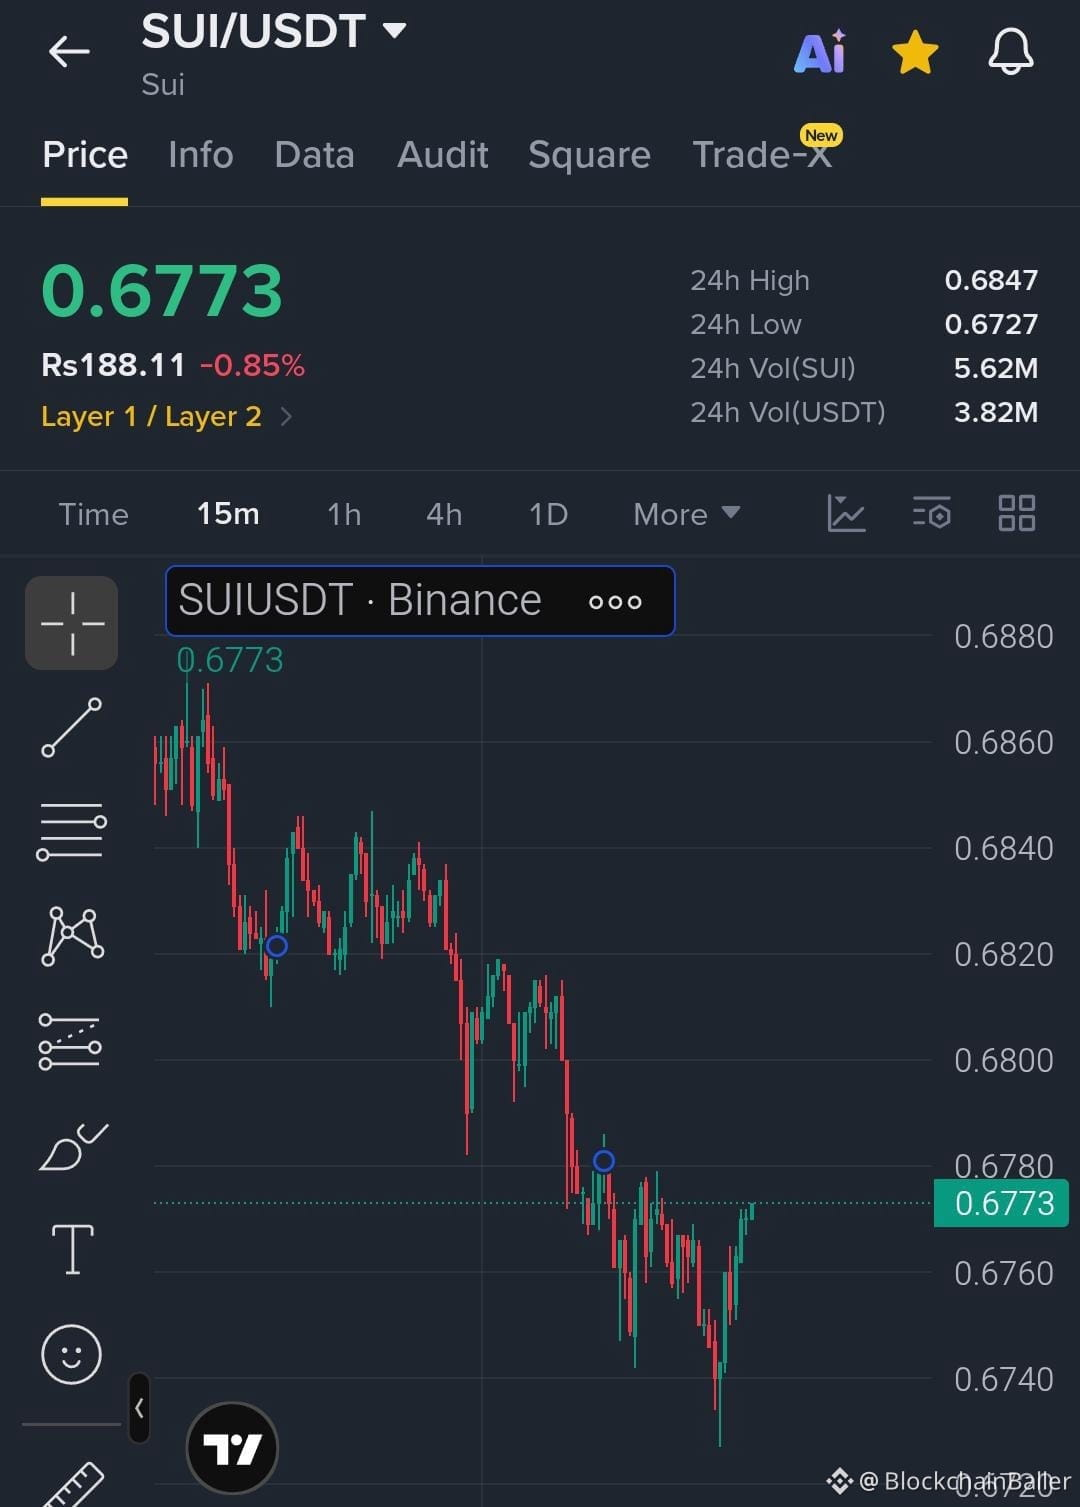Open price alert bell
The width and height of the screenshot is (1080, 1507).
[1011, 51]
